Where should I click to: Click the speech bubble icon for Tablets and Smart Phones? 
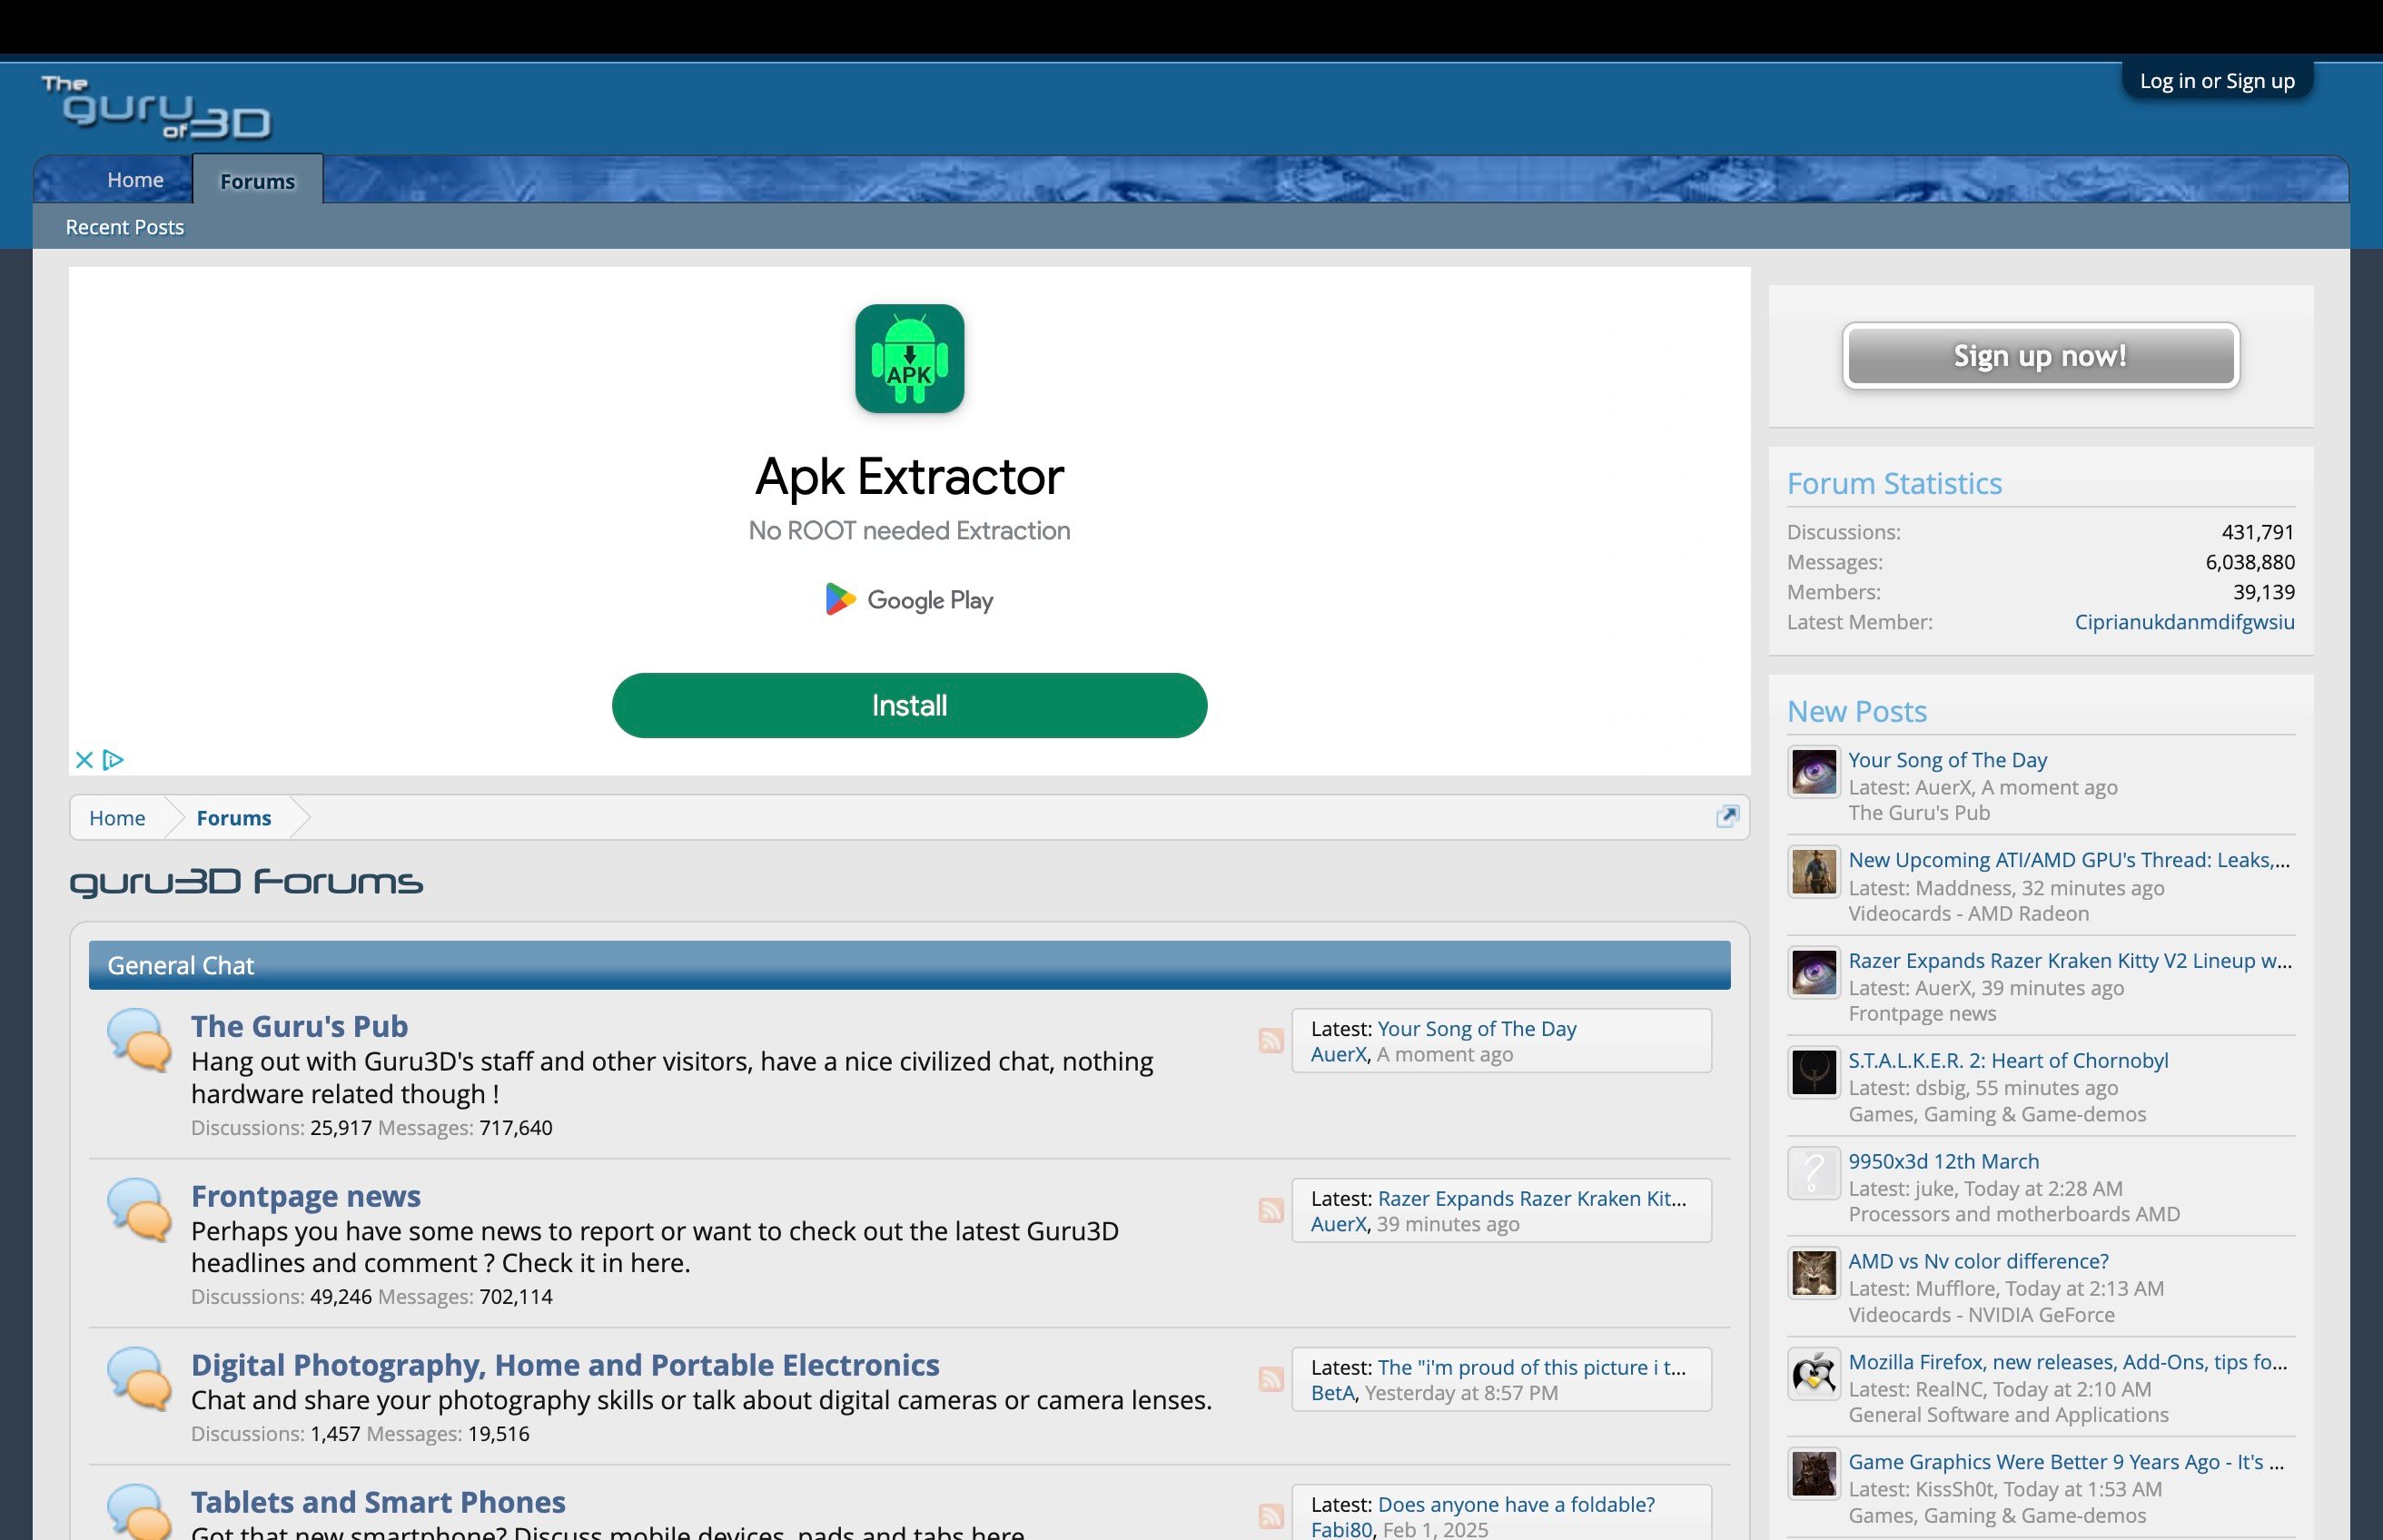point(139,1512)
